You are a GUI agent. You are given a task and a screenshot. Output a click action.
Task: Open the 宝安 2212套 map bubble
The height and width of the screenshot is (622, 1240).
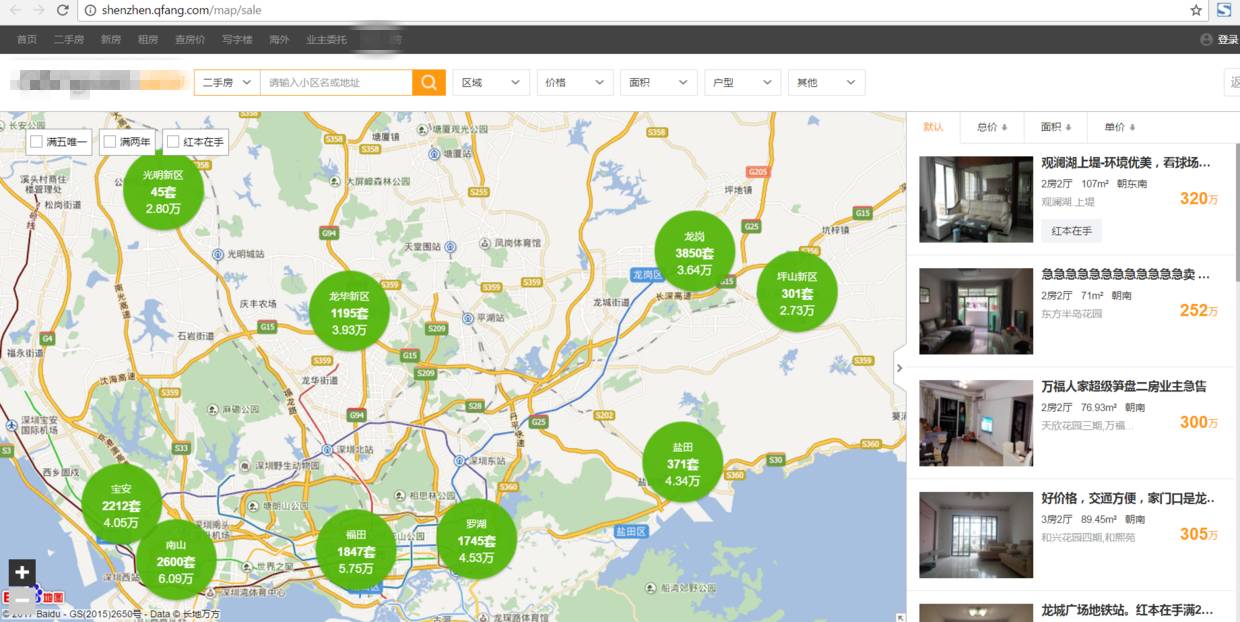pyautogui.click(x=121, y=505)
